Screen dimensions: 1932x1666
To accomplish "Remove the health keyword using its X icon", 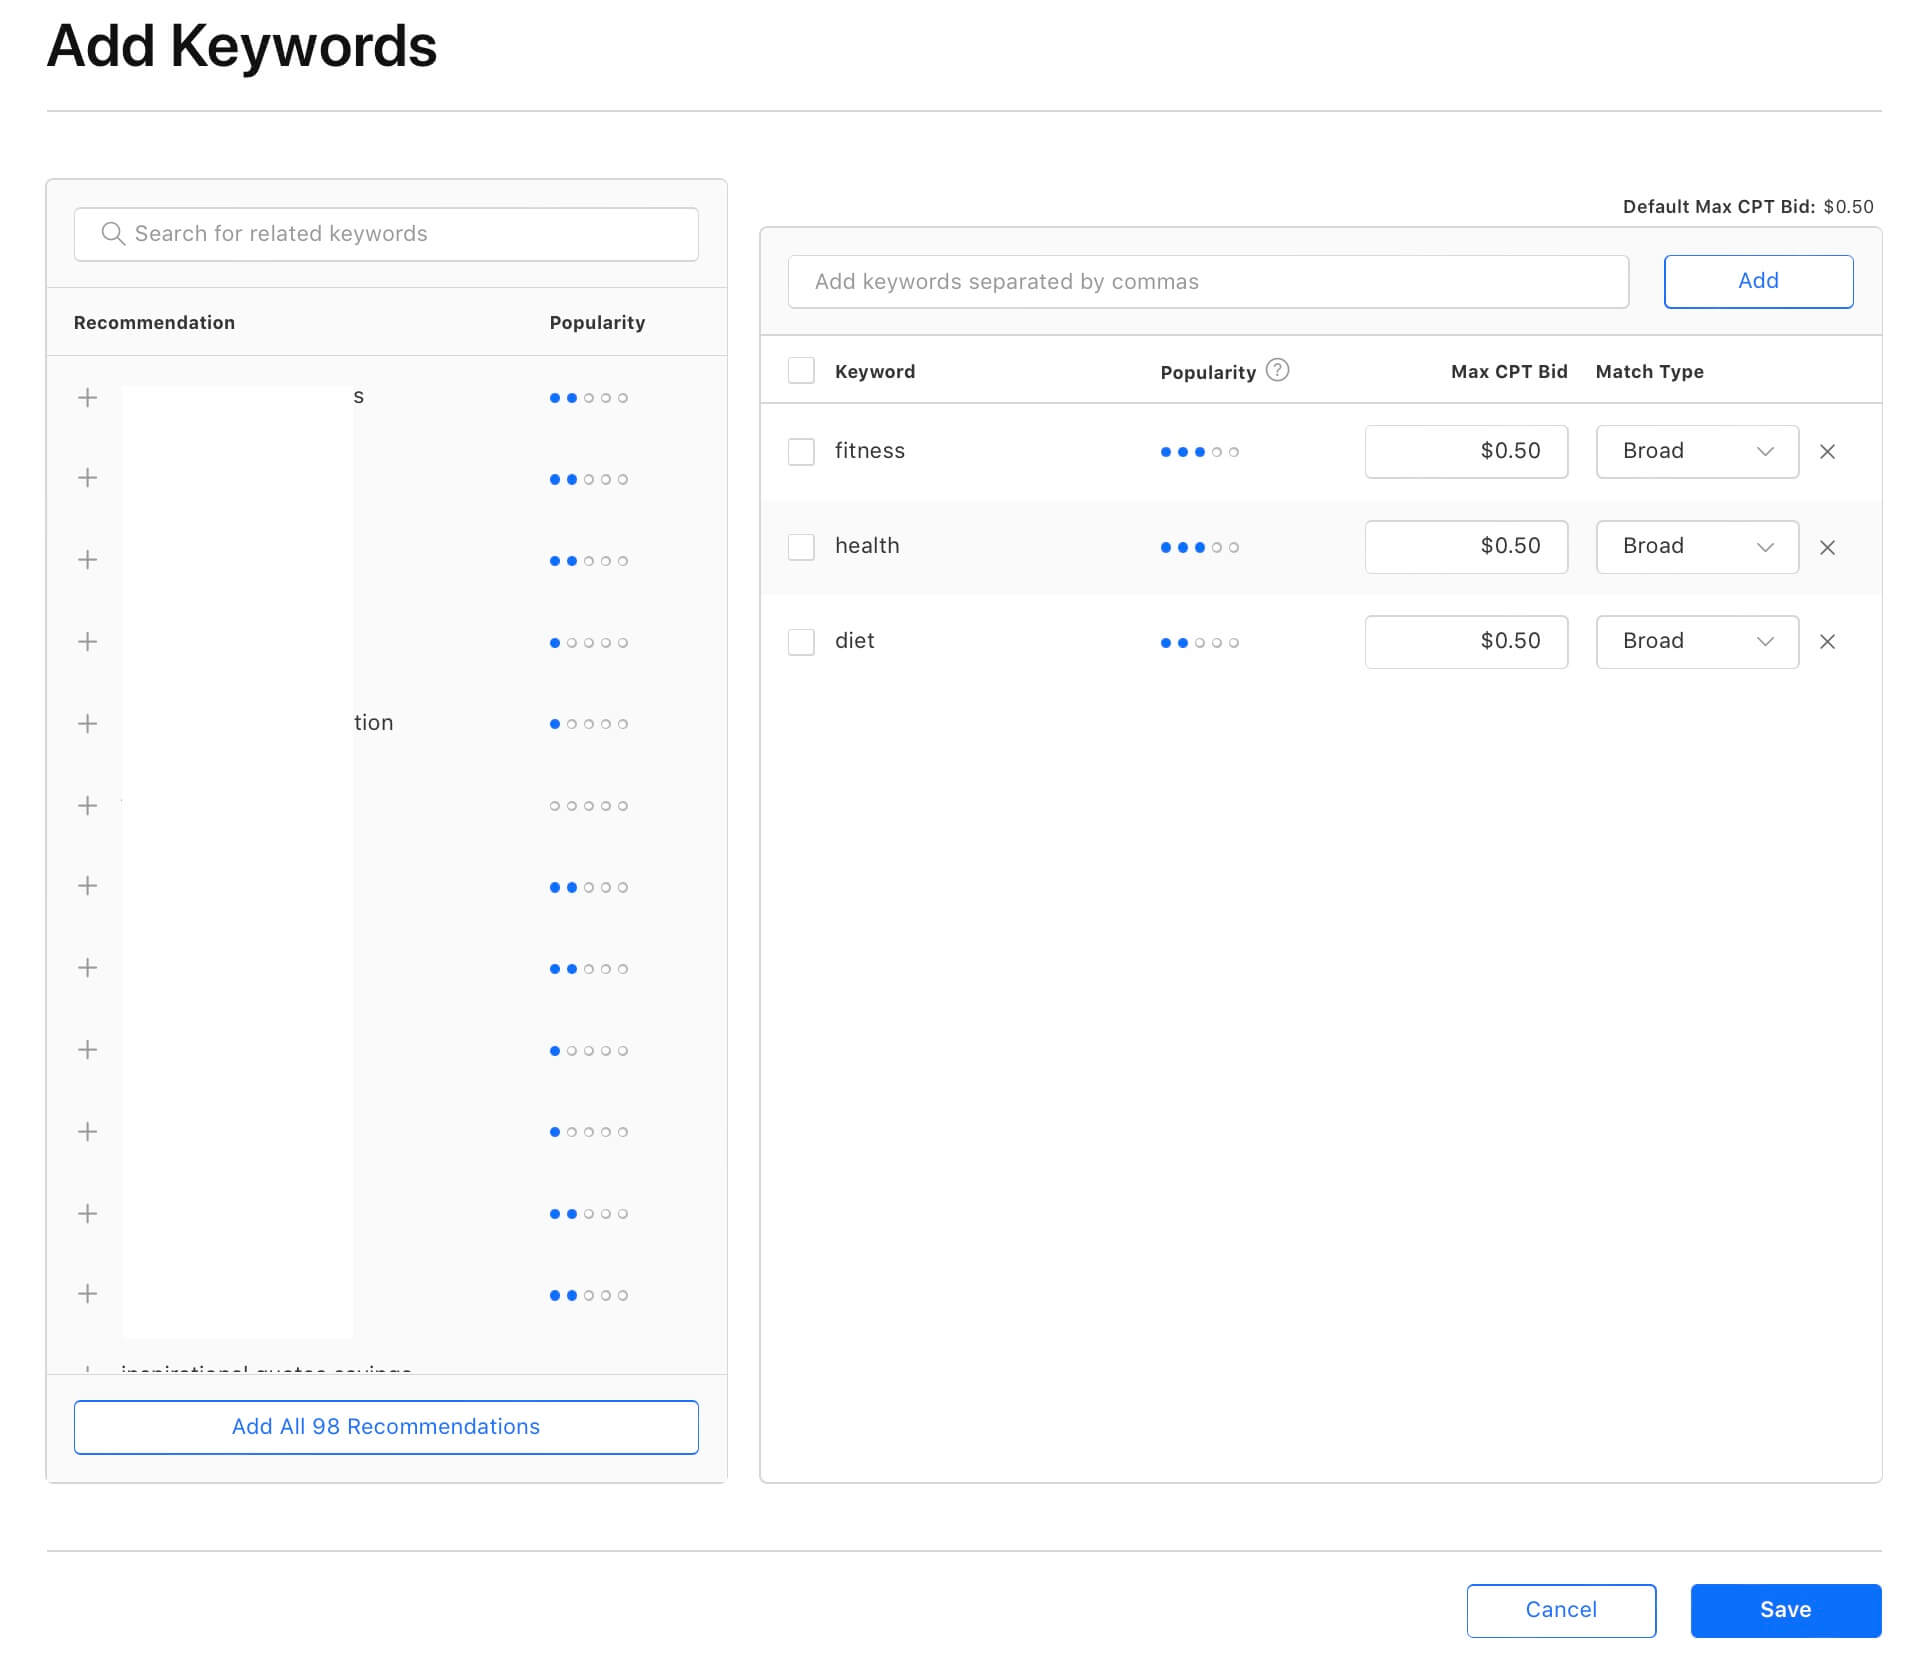I will [x=1828, y=547].
